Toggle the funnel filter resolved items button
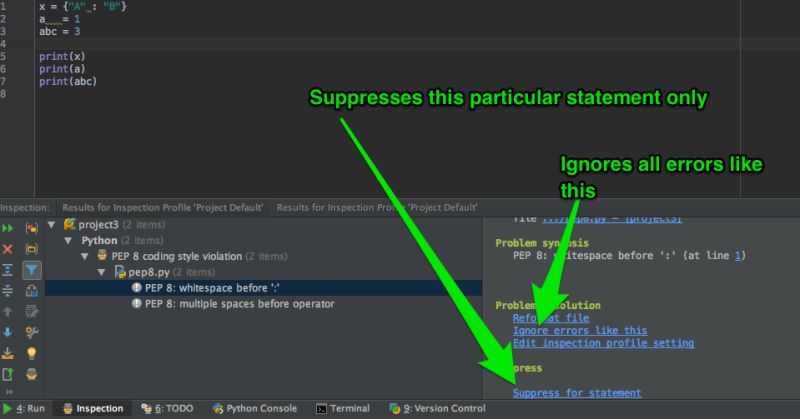The height and width of the screenshot is (419, 800). click(32, 270)
